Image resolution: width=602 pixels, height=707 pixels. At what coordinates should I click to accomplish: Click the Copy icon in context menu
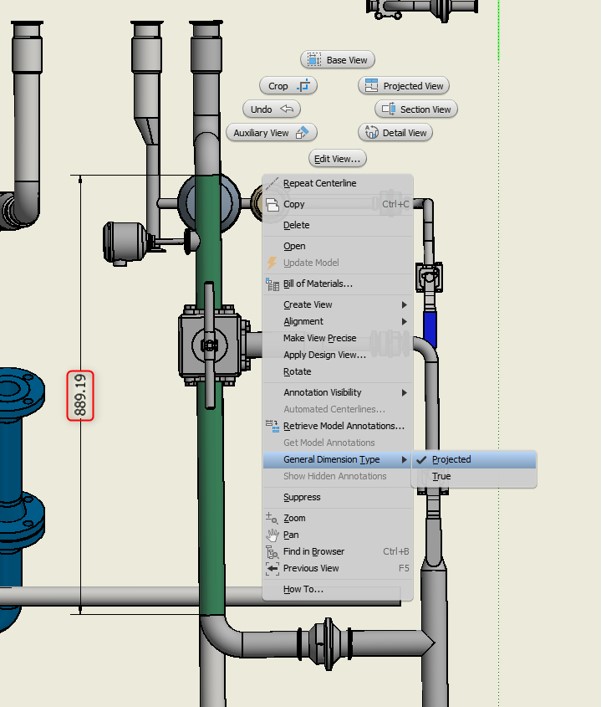pos(272,204)
